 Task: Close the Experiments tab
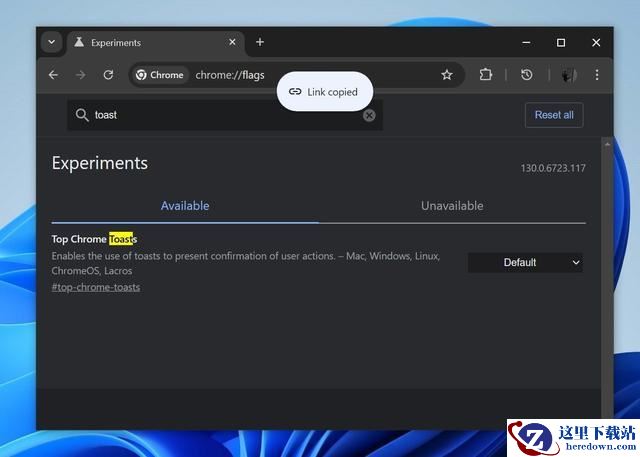(x=232, y=42)
